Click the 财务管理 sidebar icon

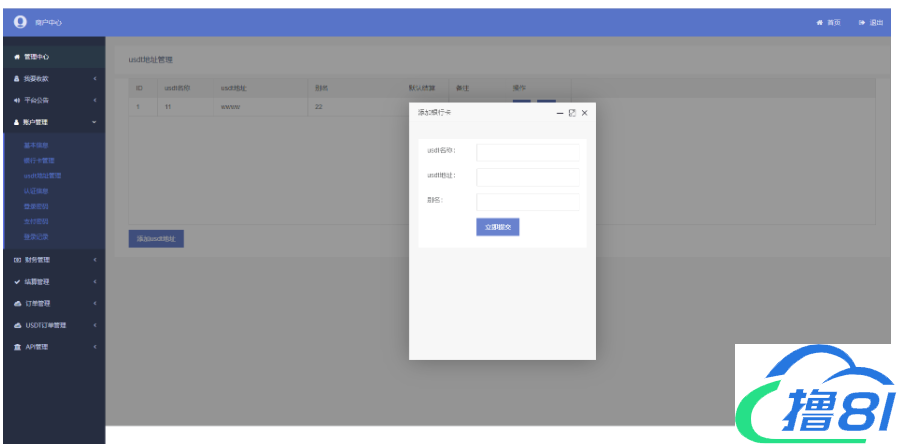click(x=17, y=260)
